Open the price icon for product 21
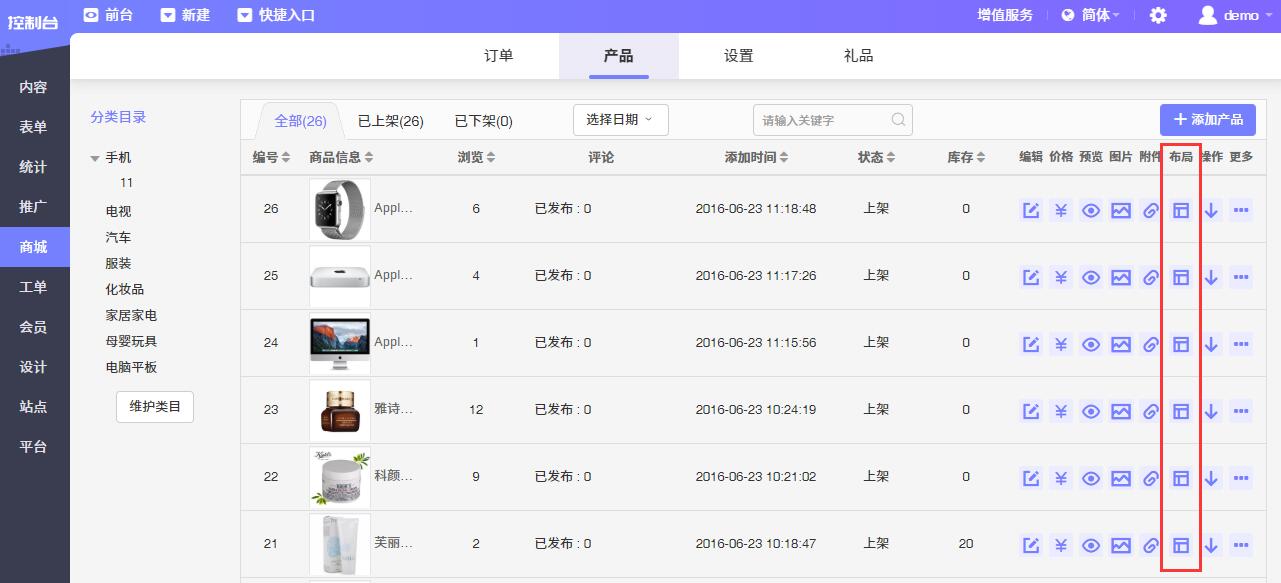 coord(1061,545)
